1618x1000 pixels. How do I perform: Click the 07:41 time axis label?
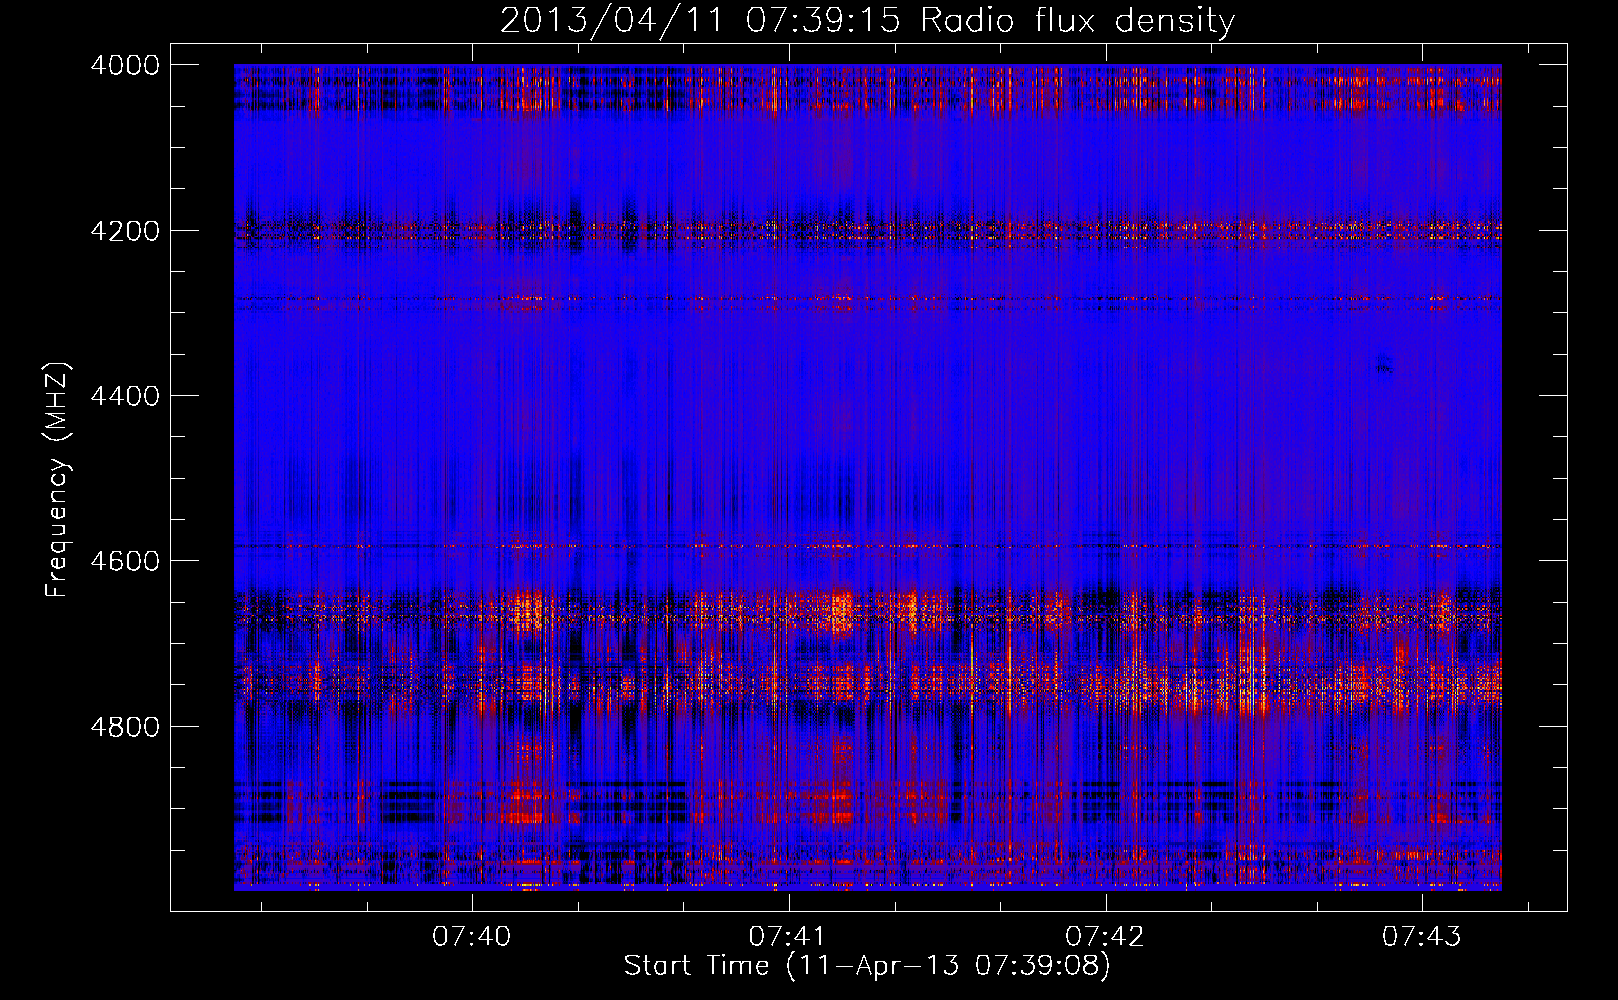click(787, 936)
